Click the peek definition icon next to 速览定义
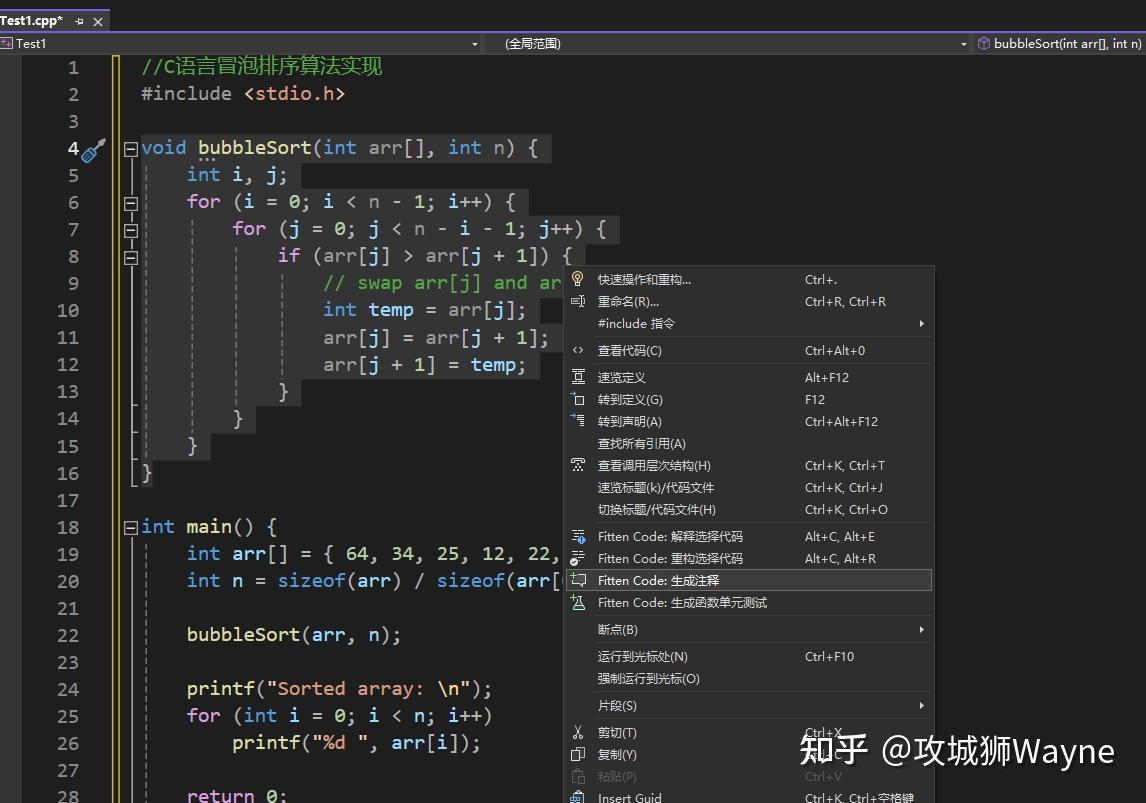This screenshot has height=803, width=1146. coord(578,377)
